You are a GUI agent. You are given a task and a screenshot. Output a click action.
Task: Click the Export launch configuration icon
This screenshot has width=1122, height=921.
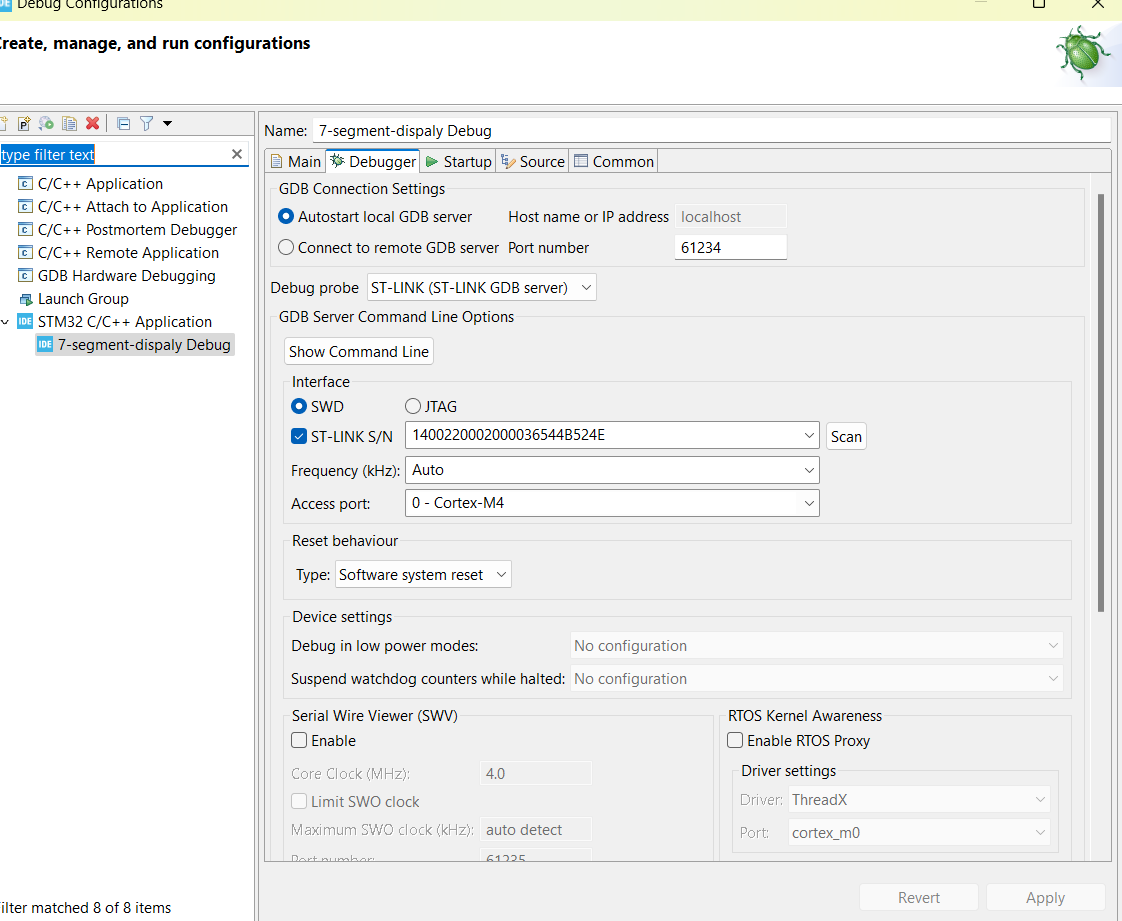[x=46, y=123]
